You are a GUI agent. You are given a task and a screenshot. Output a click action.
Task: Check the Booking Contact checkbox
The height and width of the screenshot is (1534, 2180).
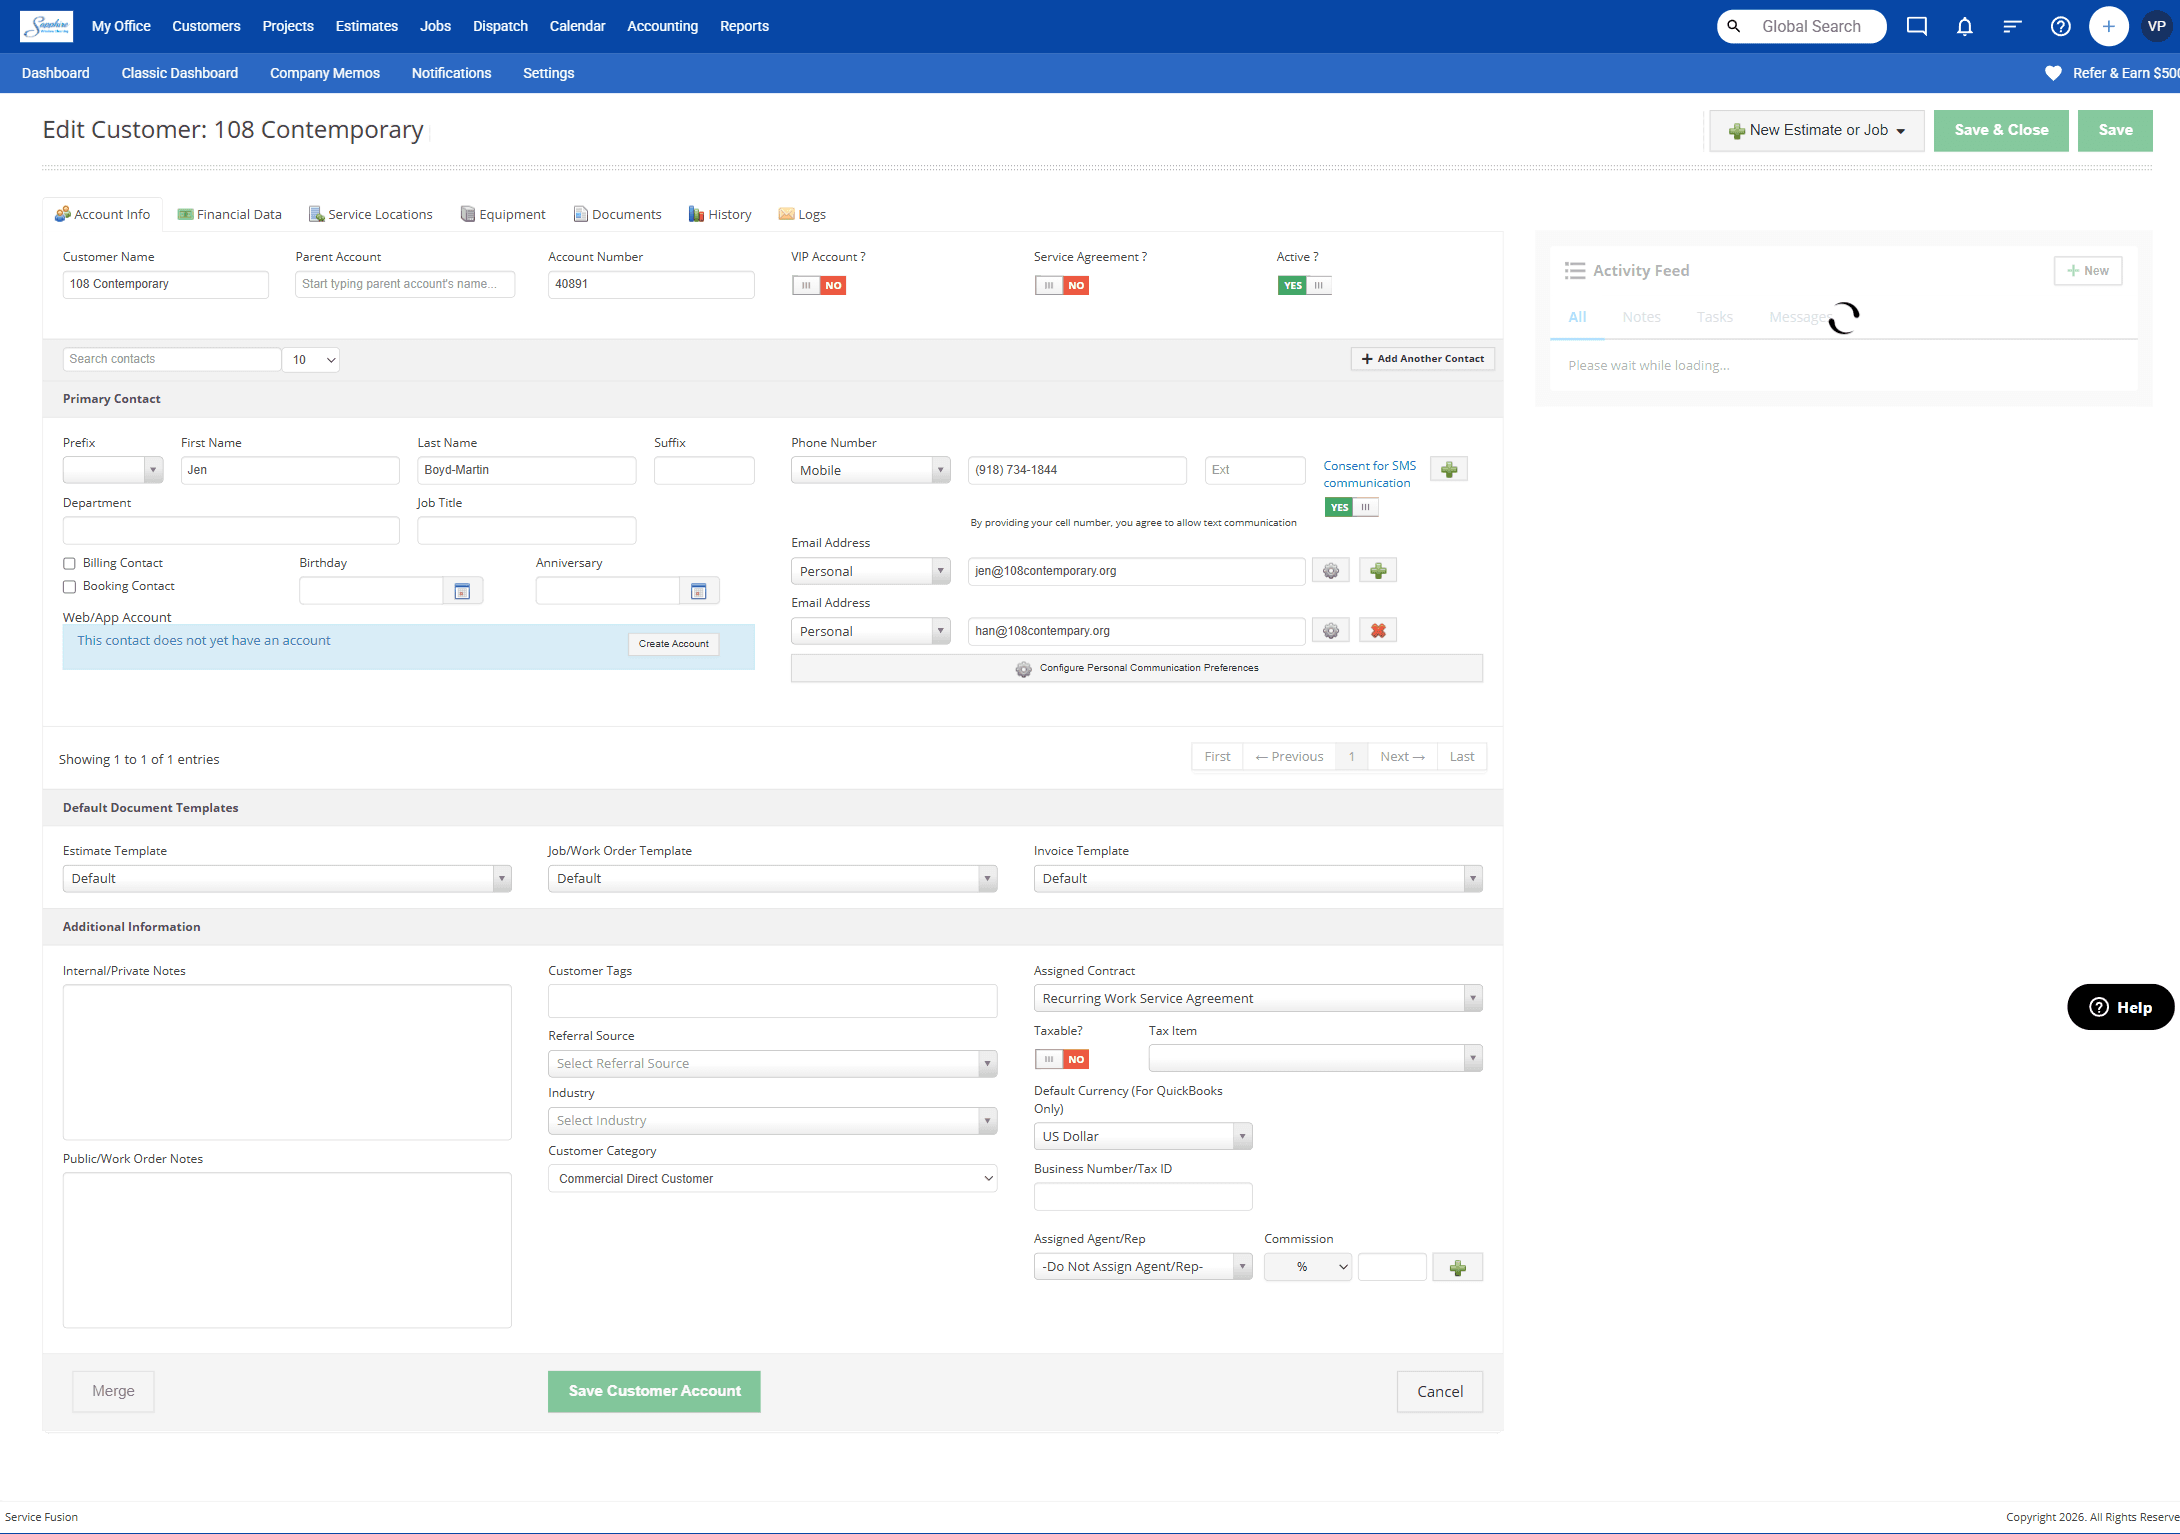point(70,587)
